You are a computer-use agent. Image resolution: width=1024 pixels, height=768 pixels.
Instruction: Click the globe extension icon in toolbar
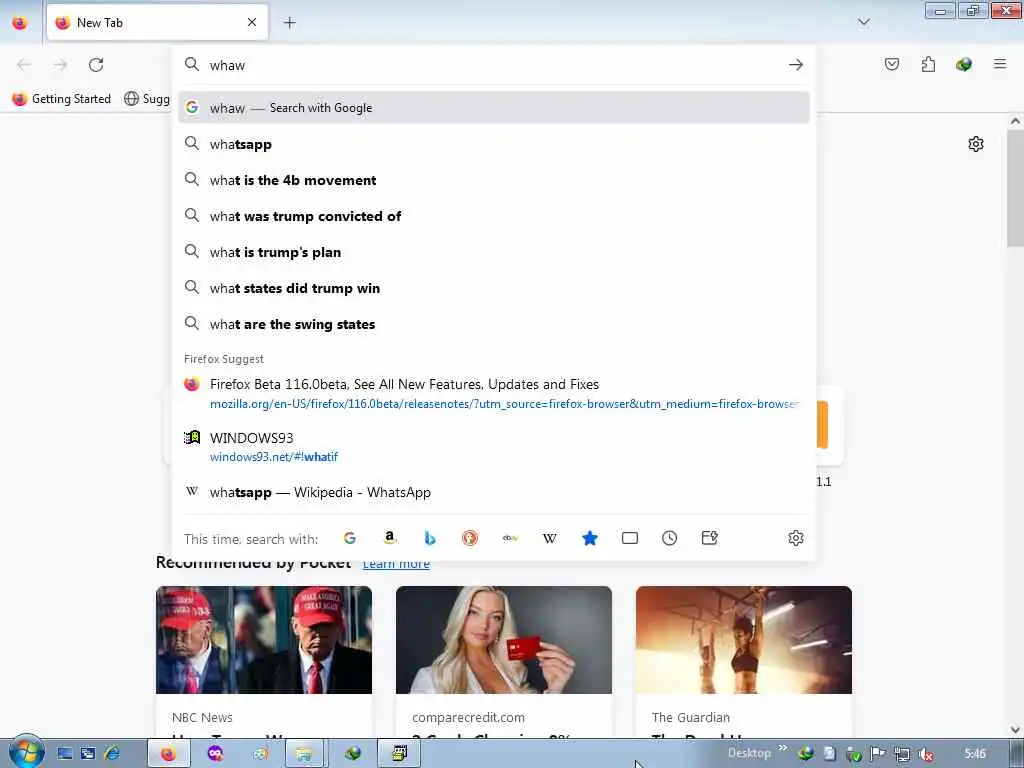click(x=963, y=64)
